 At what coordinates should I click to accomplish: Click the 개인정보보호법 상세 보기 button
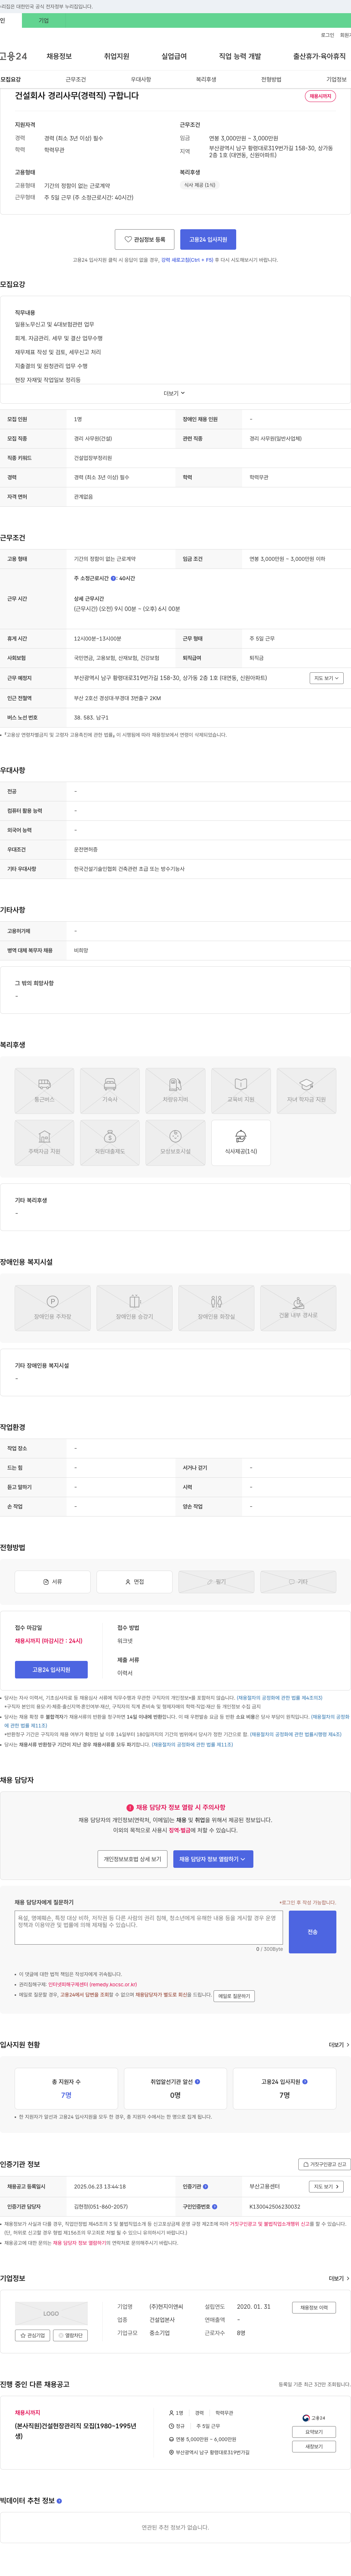pyautogui.click(x=132, y=1859)
